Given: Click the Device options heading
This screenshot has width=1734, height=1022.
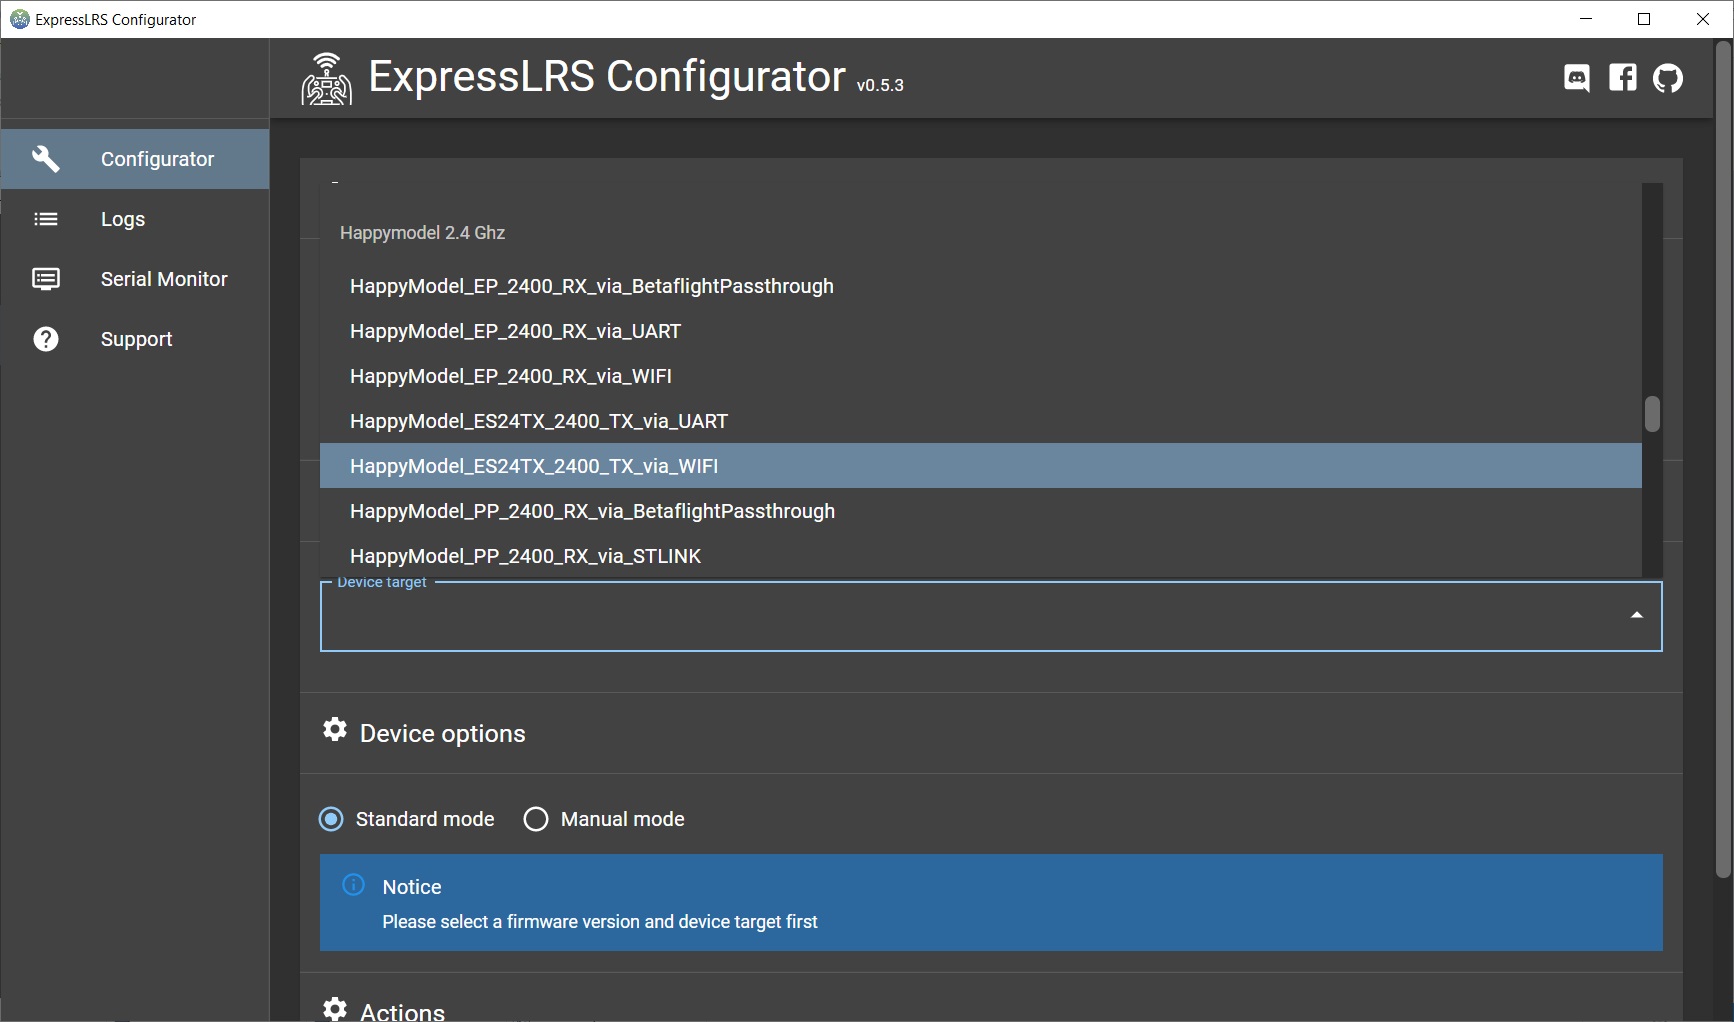Looking at the screenshot, I should coord(442,733).
